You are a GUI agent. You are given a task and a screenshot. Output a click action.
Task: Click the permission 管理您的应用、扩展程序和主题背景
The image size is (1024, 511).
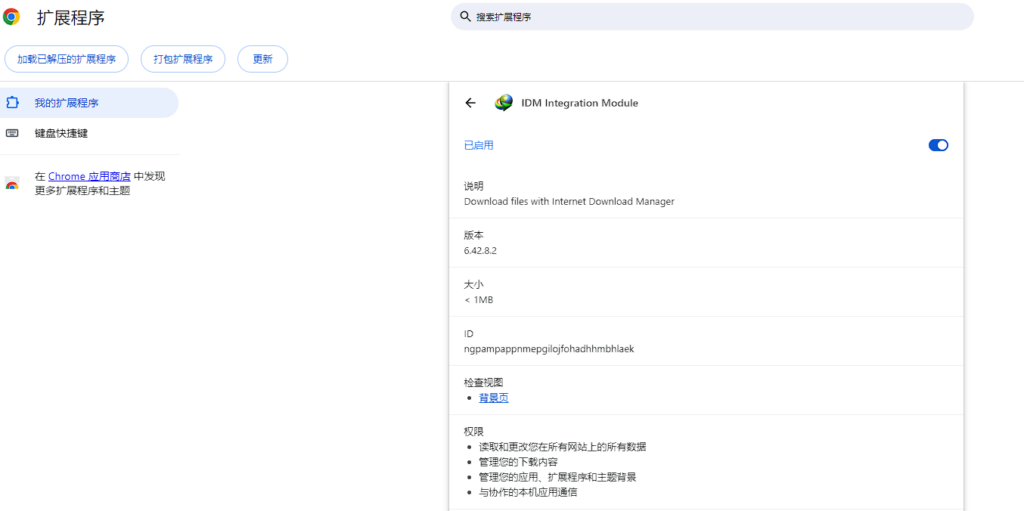[x=558, y=477]
